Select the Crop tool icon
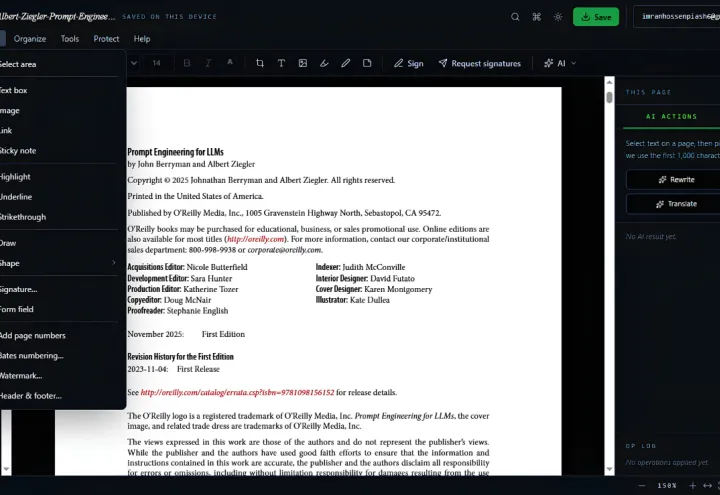720x495 pixels. click(260, 63)
